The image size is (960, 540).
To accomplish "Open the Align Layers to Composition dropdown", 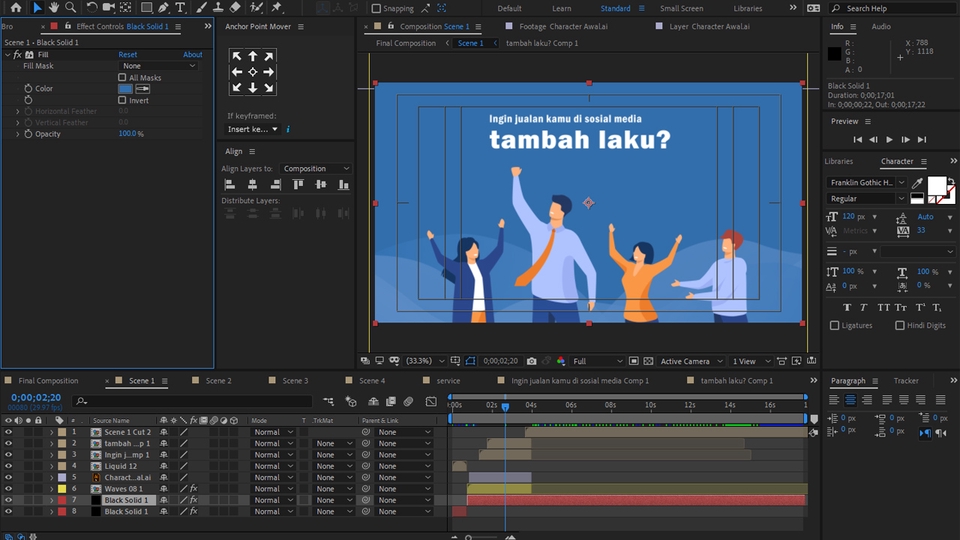I will (316, 168).
